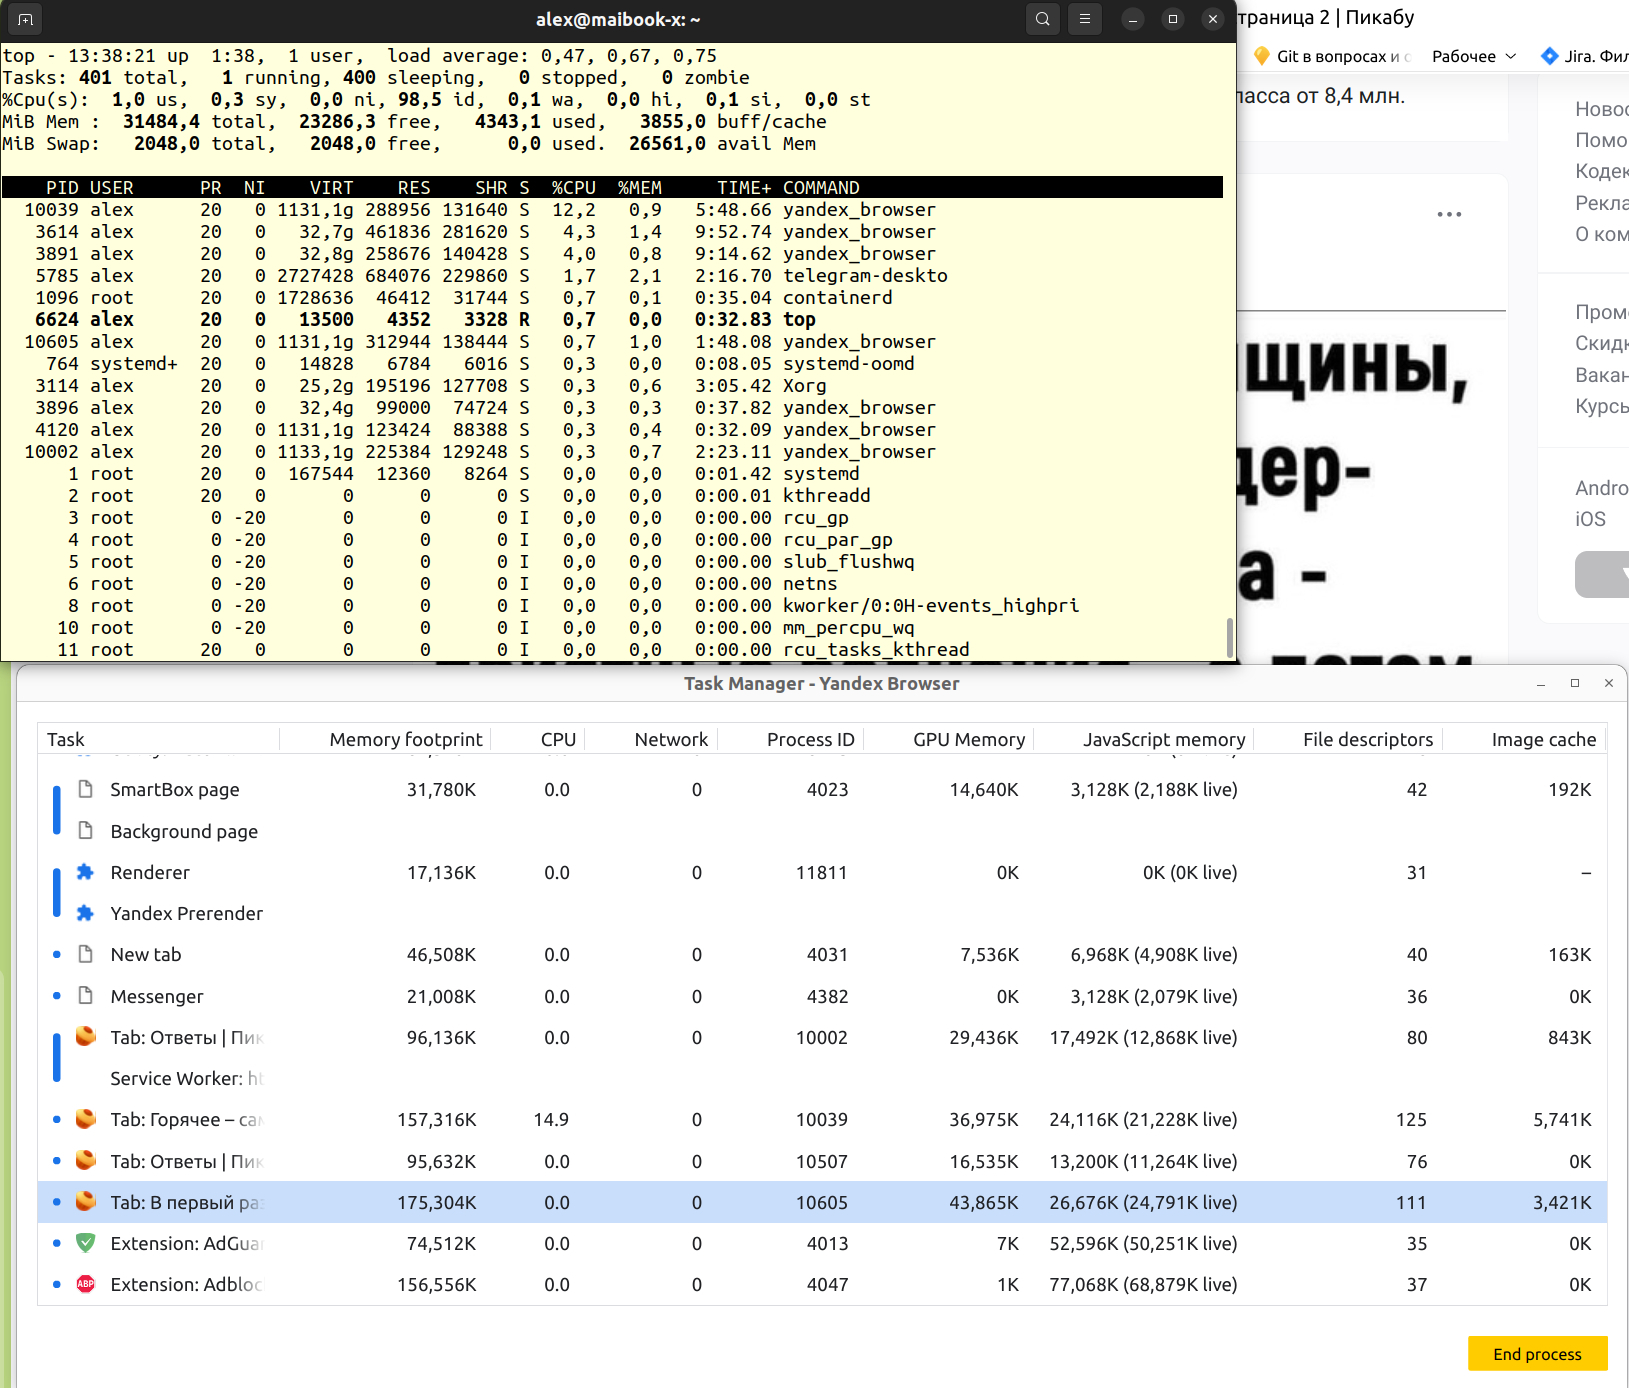Click telegram-deskto in the top output

[865, 275]
